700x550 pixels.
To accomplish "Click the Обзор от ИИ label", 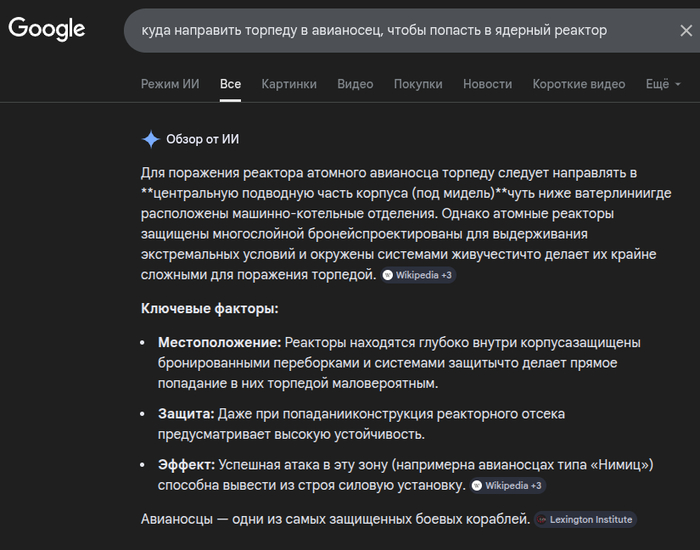I will pos(202,139).
